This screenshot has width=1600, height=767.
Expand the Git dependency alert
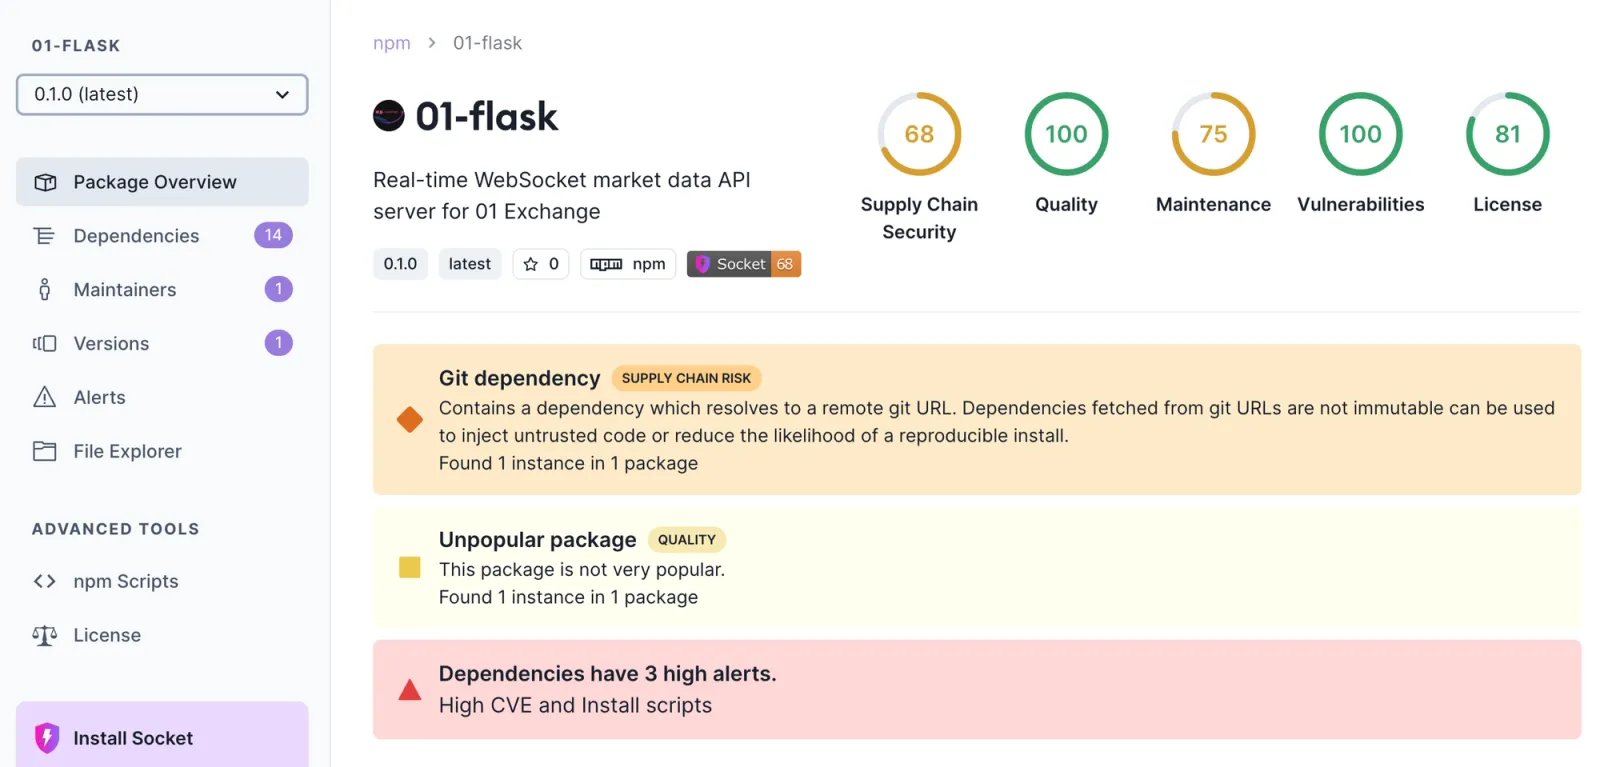point(976,419)
